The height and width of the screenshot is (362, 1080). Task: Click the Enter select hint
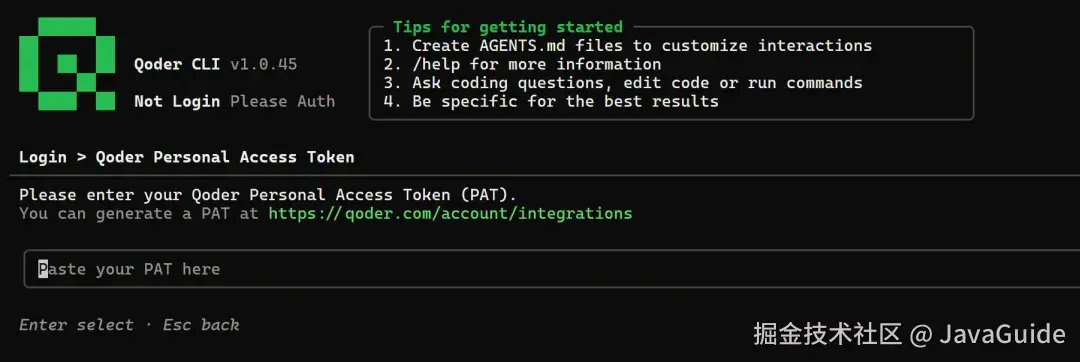click(x=76, y=325)
